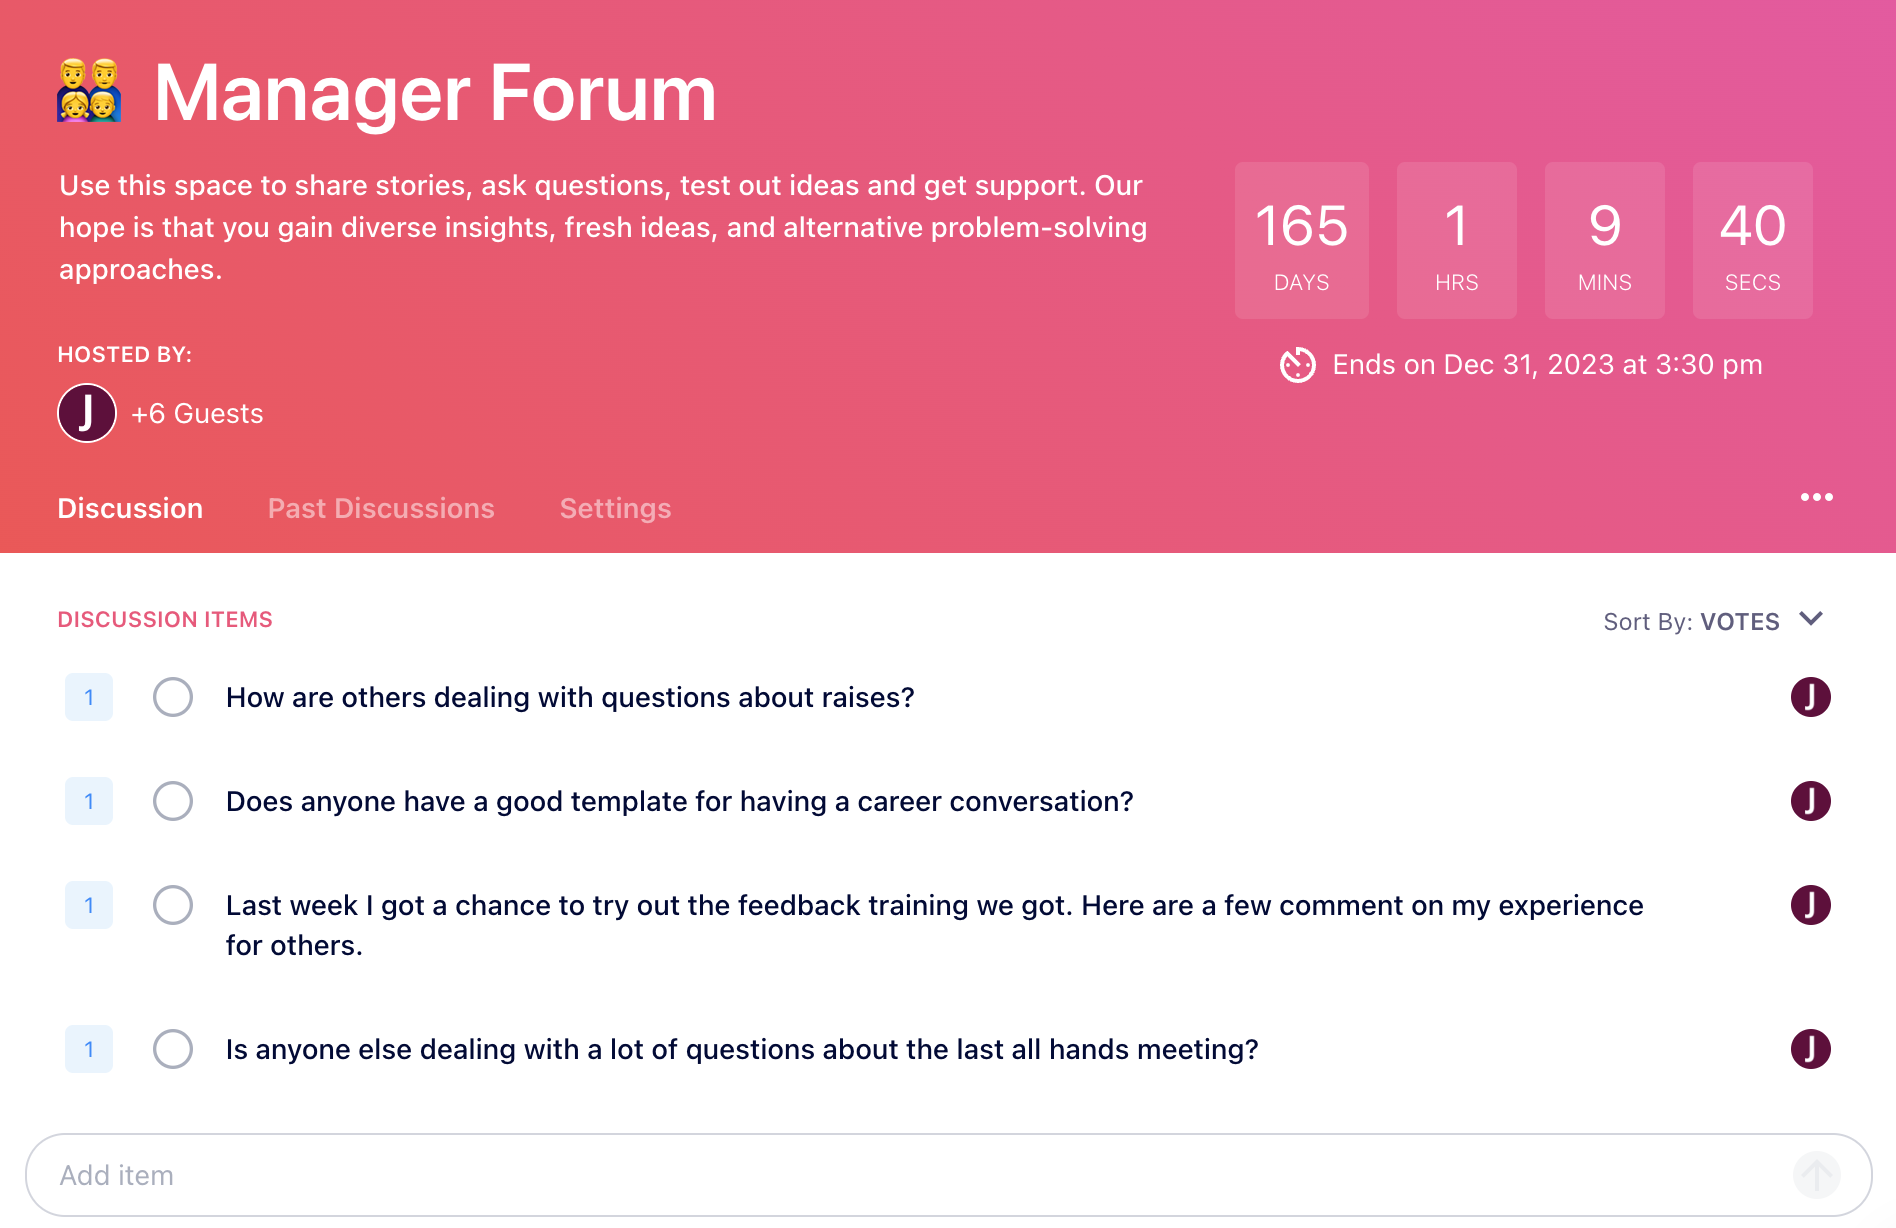Open the three-dot more options menu
Screen dimensions: 1896x1228
[x=1816, y=497]
